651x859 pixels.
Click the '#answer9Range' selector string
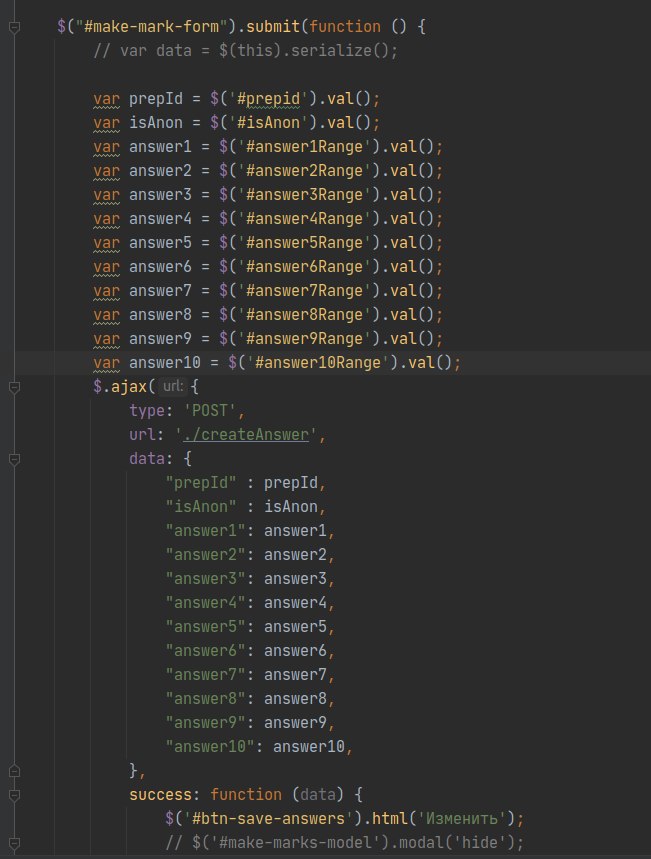(x=305, y=339)
